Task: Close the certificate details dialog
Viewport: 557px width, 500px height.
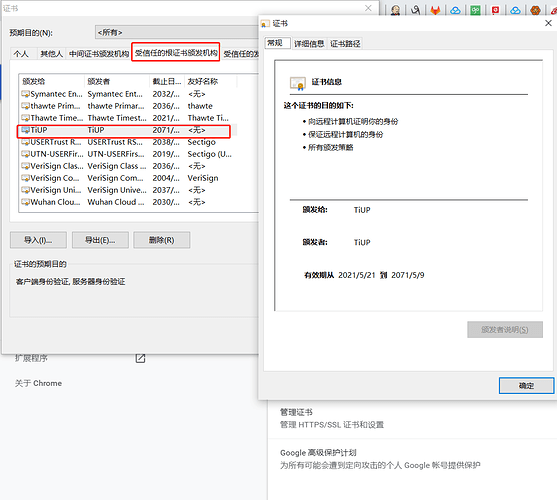Action: [x=548, y=23]
